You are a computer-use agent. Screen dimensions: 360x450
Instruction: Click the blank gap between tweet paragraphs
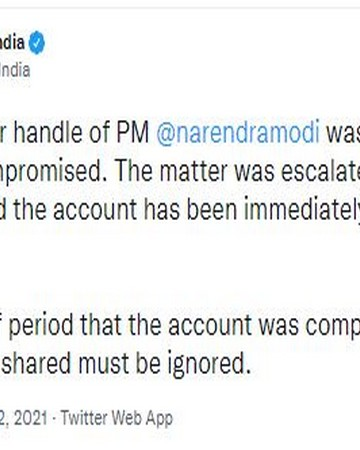pos(180,267)
